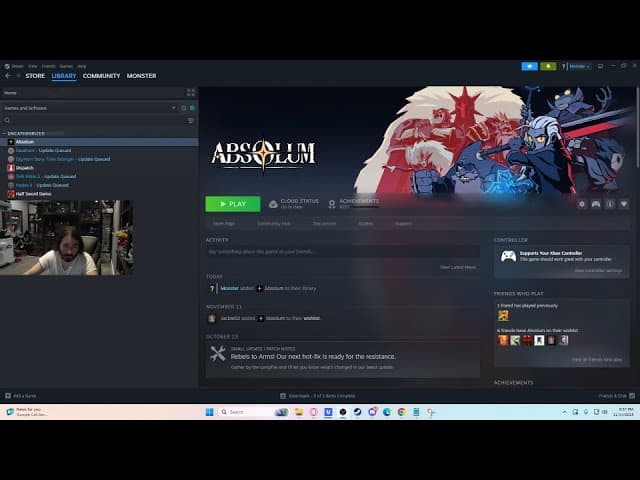
Task: Collapse the Uncategorized games group
Action: point(4,133)
